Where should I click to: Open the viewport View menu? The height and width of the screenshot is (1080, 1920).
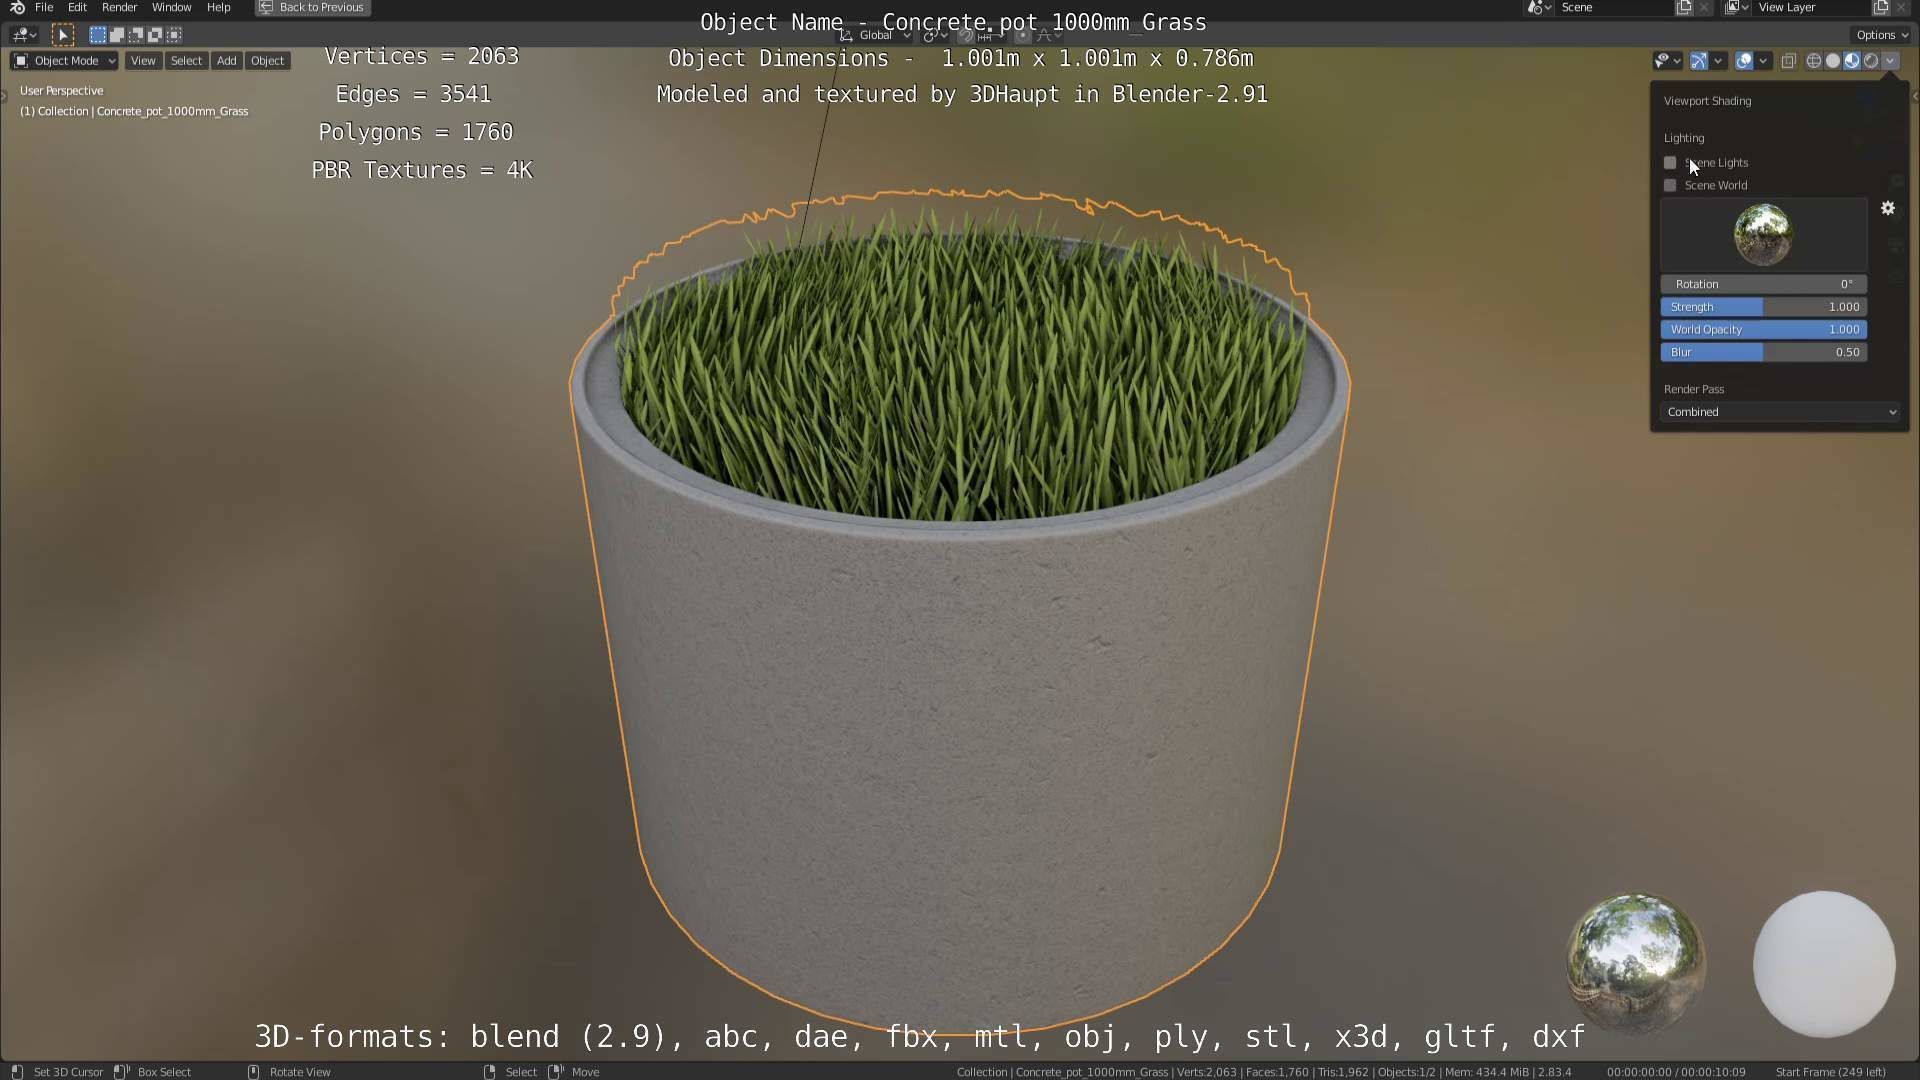(143, 61)
